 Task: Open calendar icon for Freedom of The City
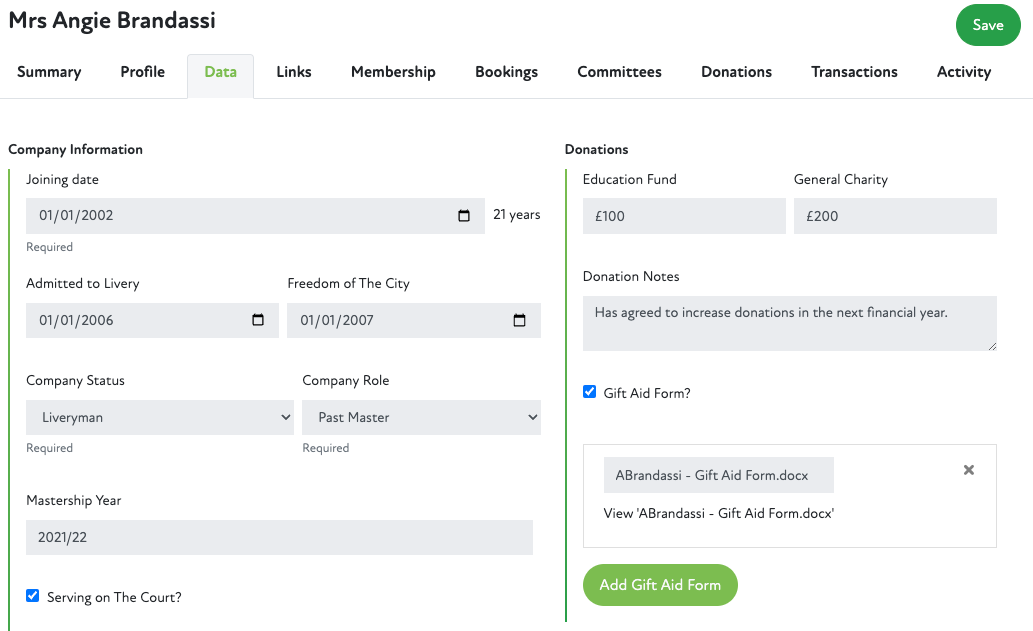point(519,321)
